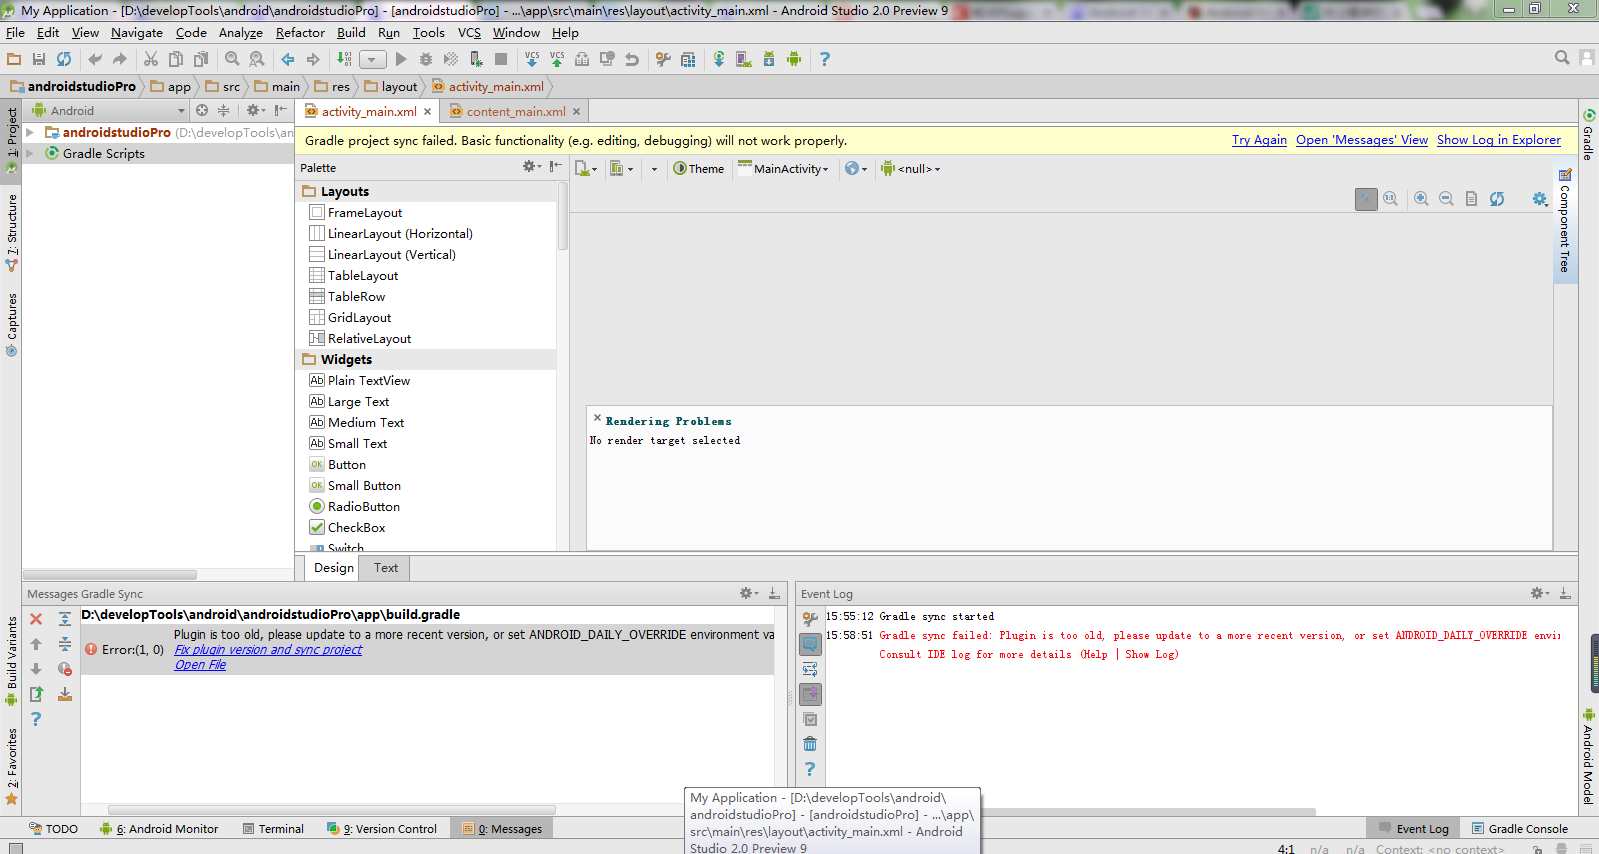1599x854 pixels.
Task: Toggle the Scroll to the end icon in Event Log
Action: click(x=810, y=694)
